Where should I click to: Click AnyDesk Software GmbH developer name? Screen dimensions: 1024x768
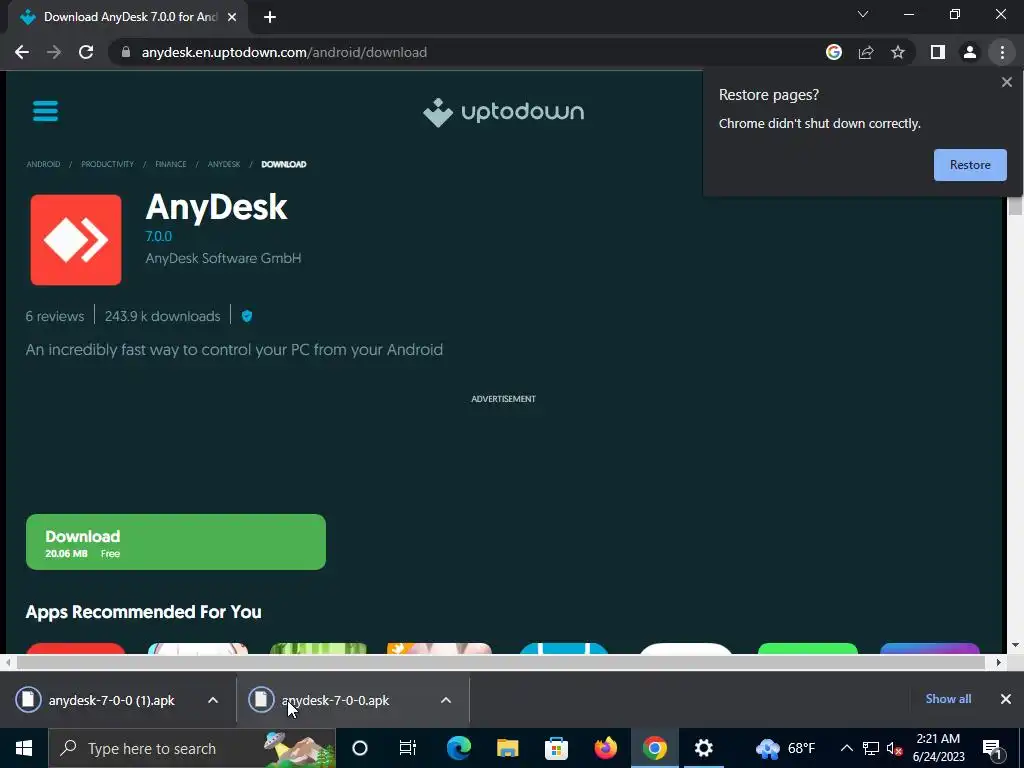tap(223, 258)
